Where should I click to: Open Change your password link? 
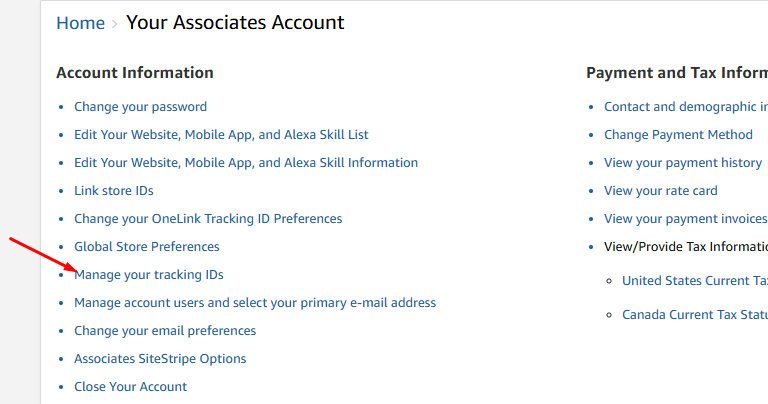click(x=141, y=107)
